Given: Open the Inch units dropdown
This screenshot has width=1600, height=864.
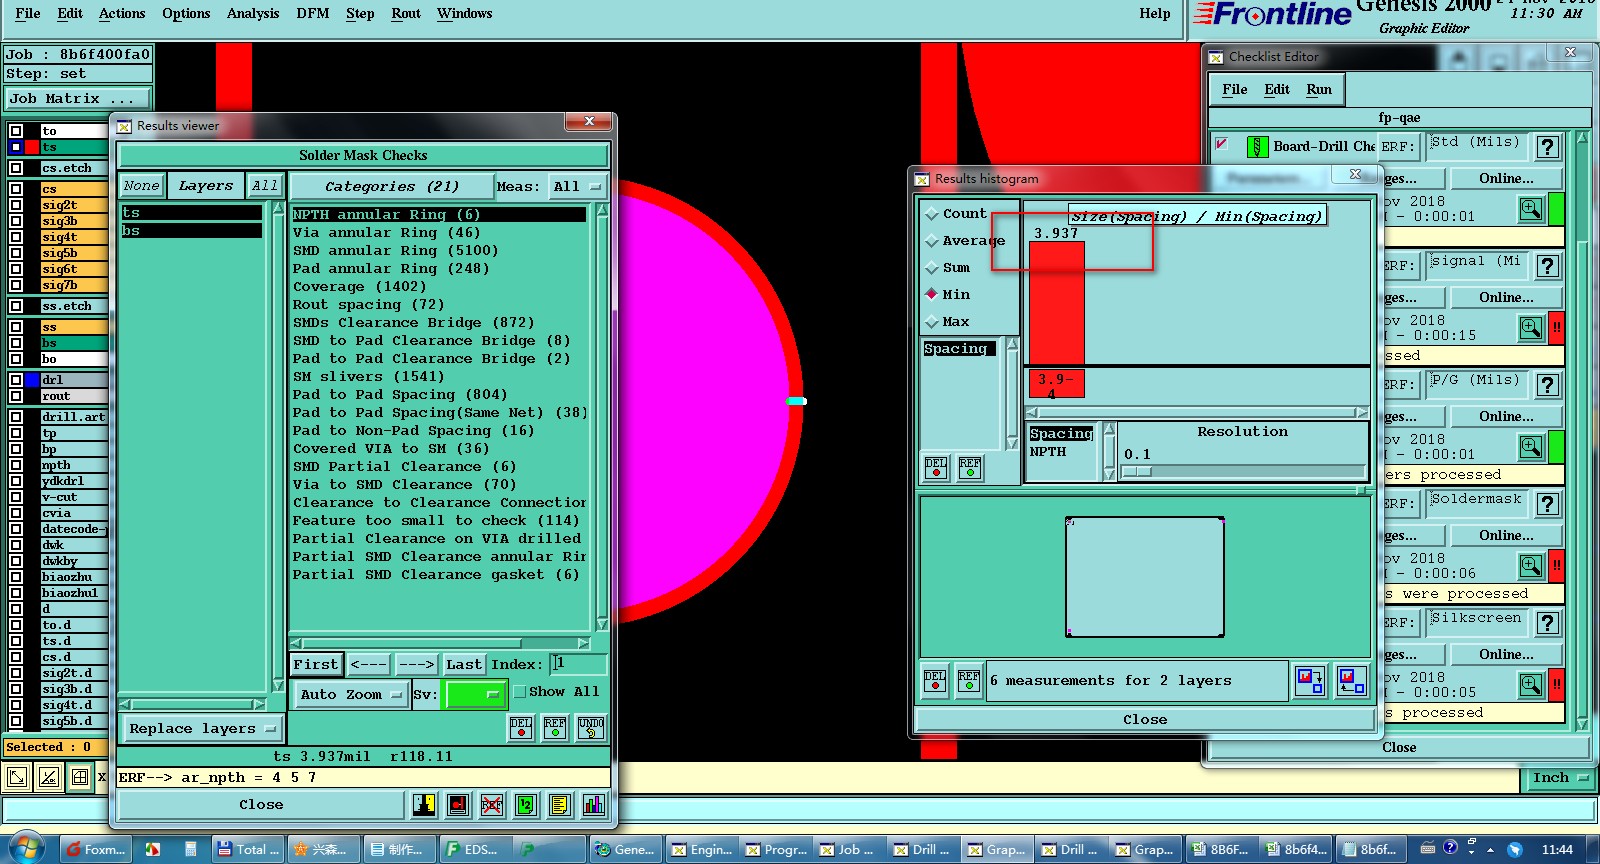Looking at the screenshot, I should pos(1560,778).
